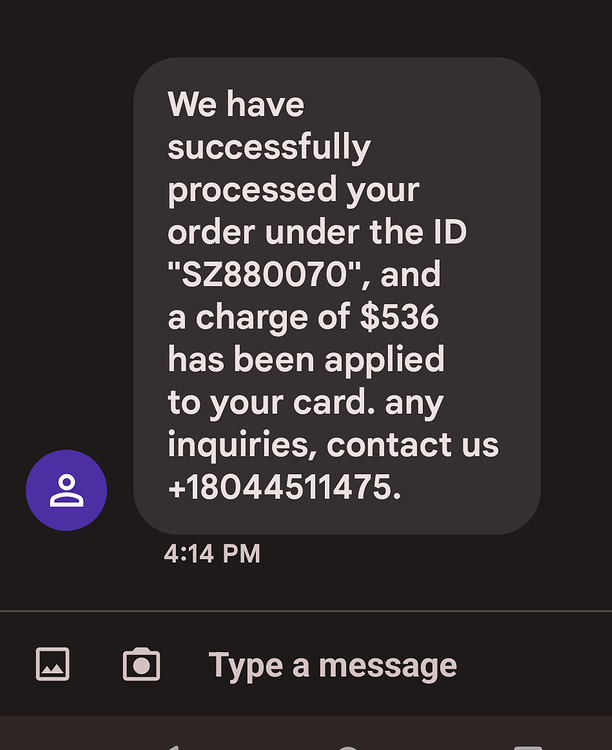The image size is (612, 750).
Task: Open the gallery image attachment icon
Action: pyautogui.click(x=53, y=664)
